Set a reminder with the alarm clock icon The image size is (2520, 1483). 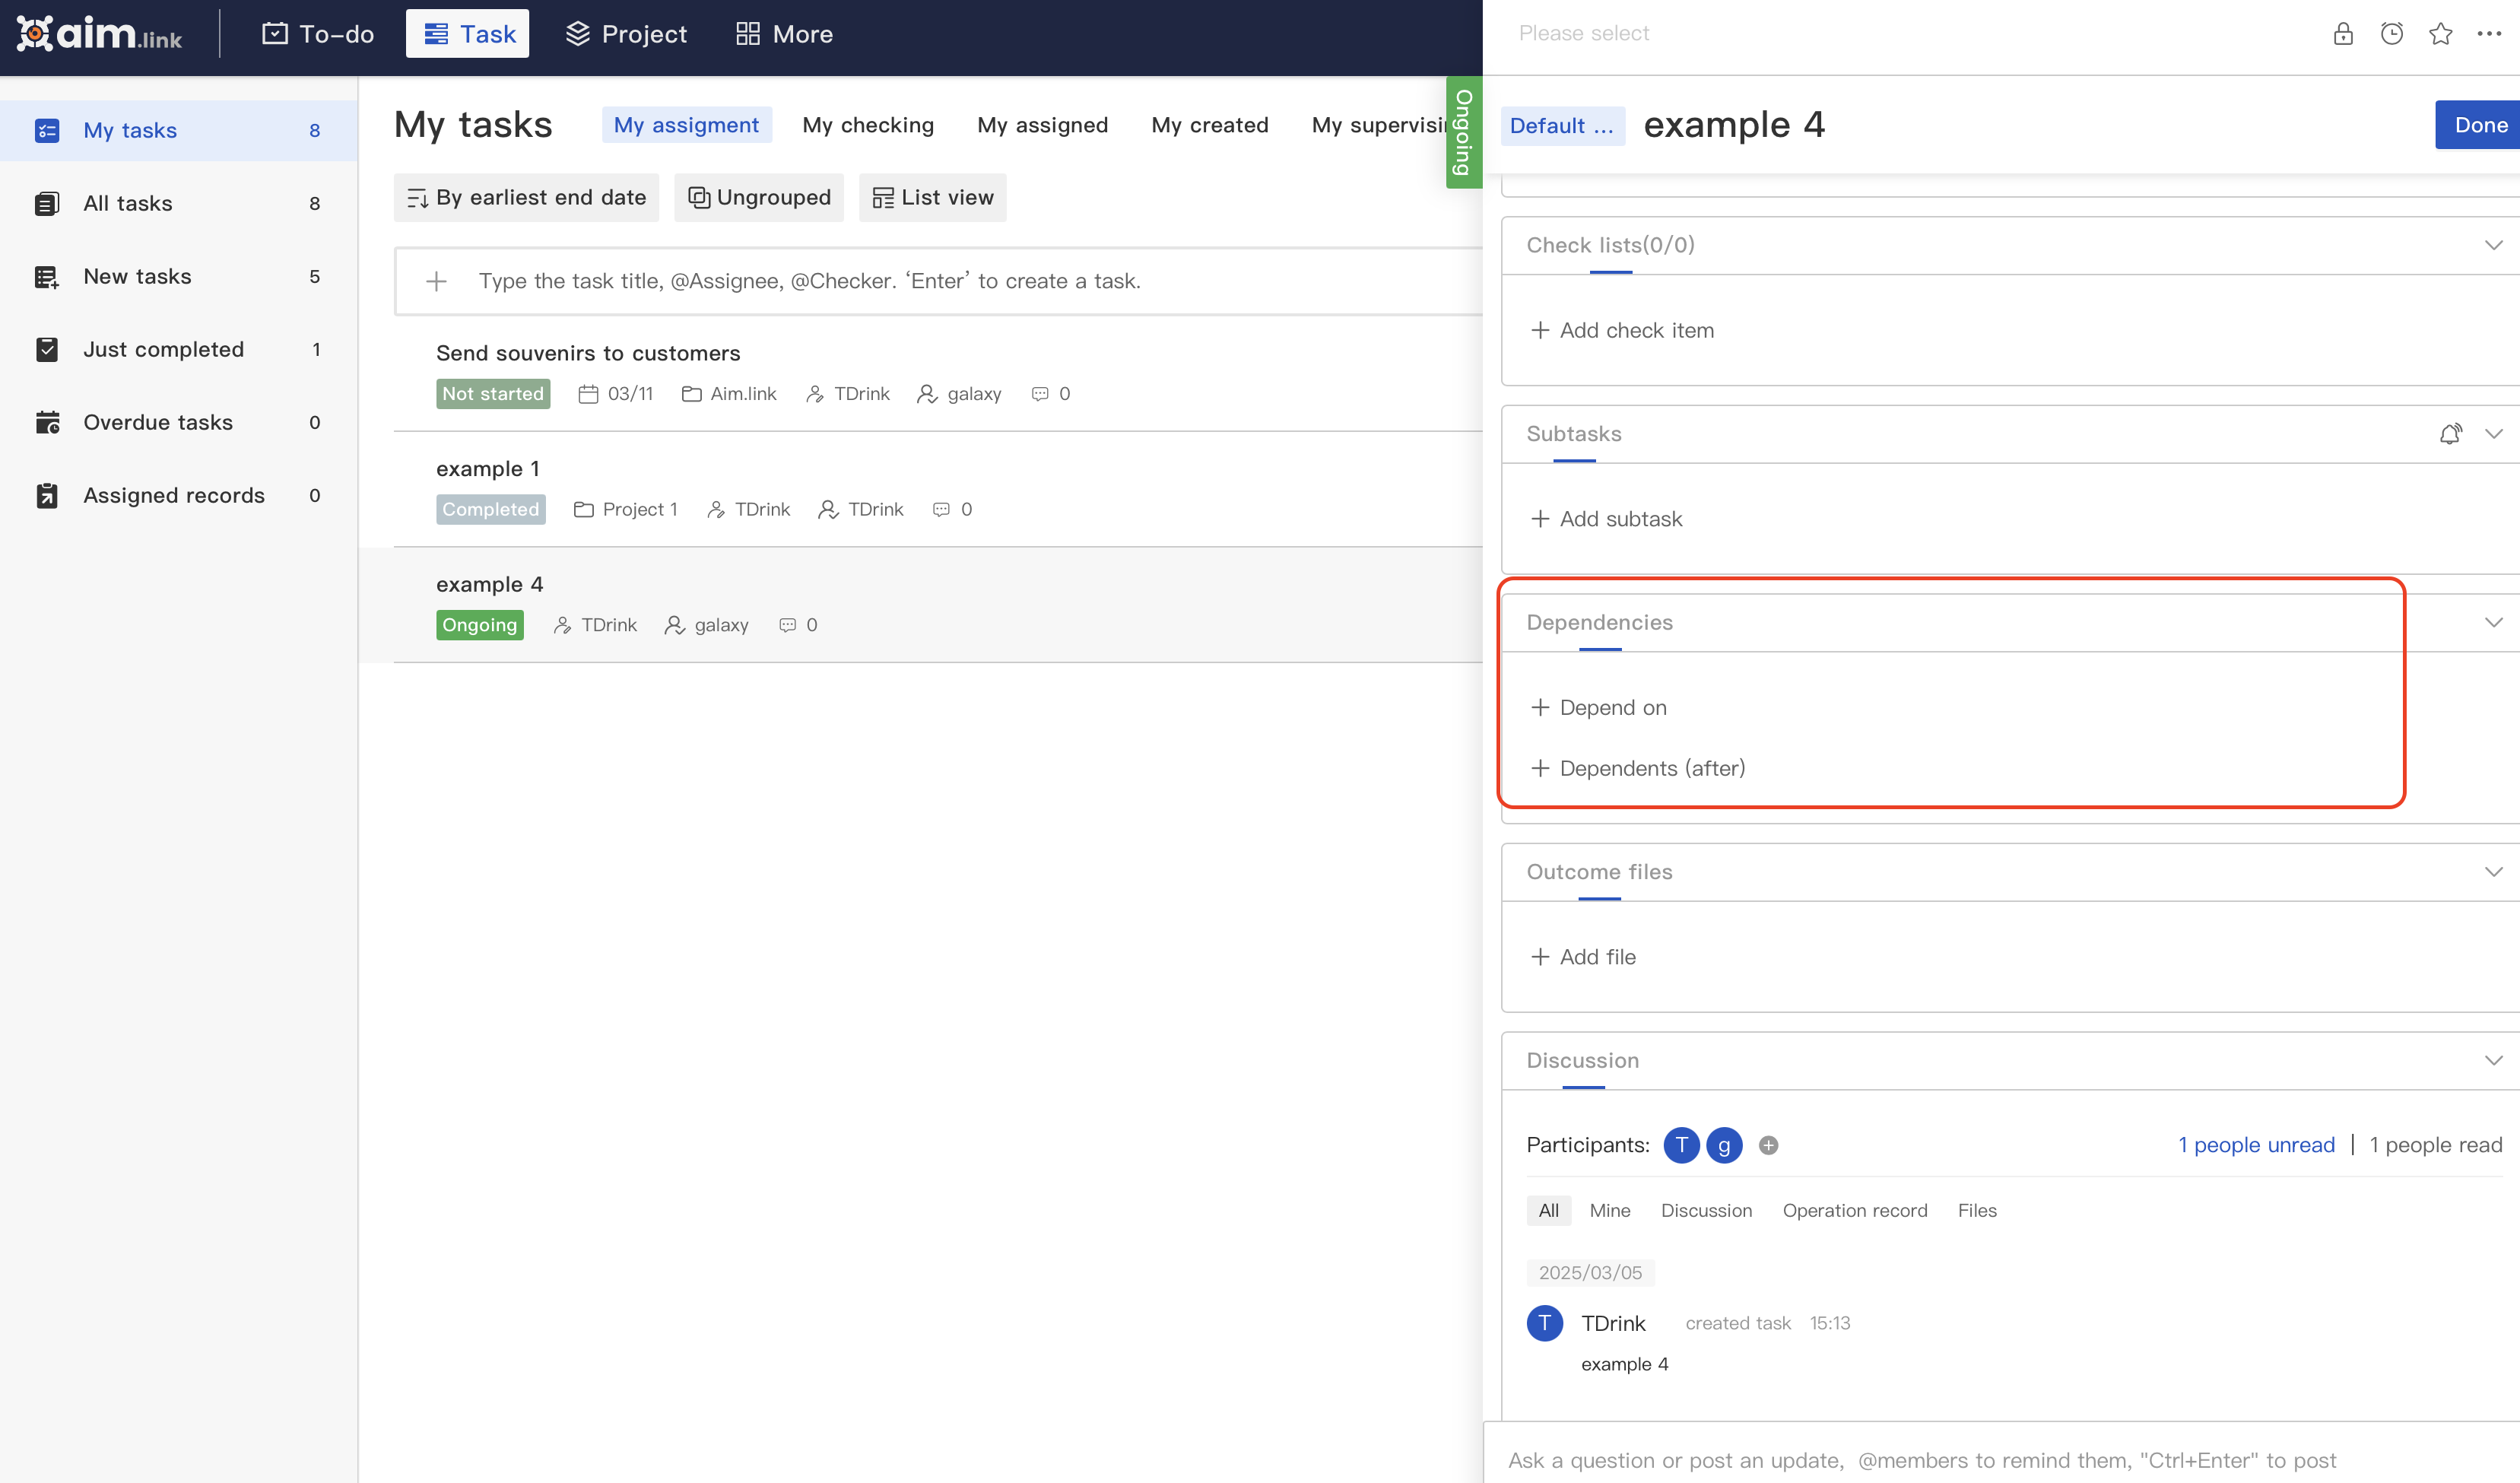2391,33
